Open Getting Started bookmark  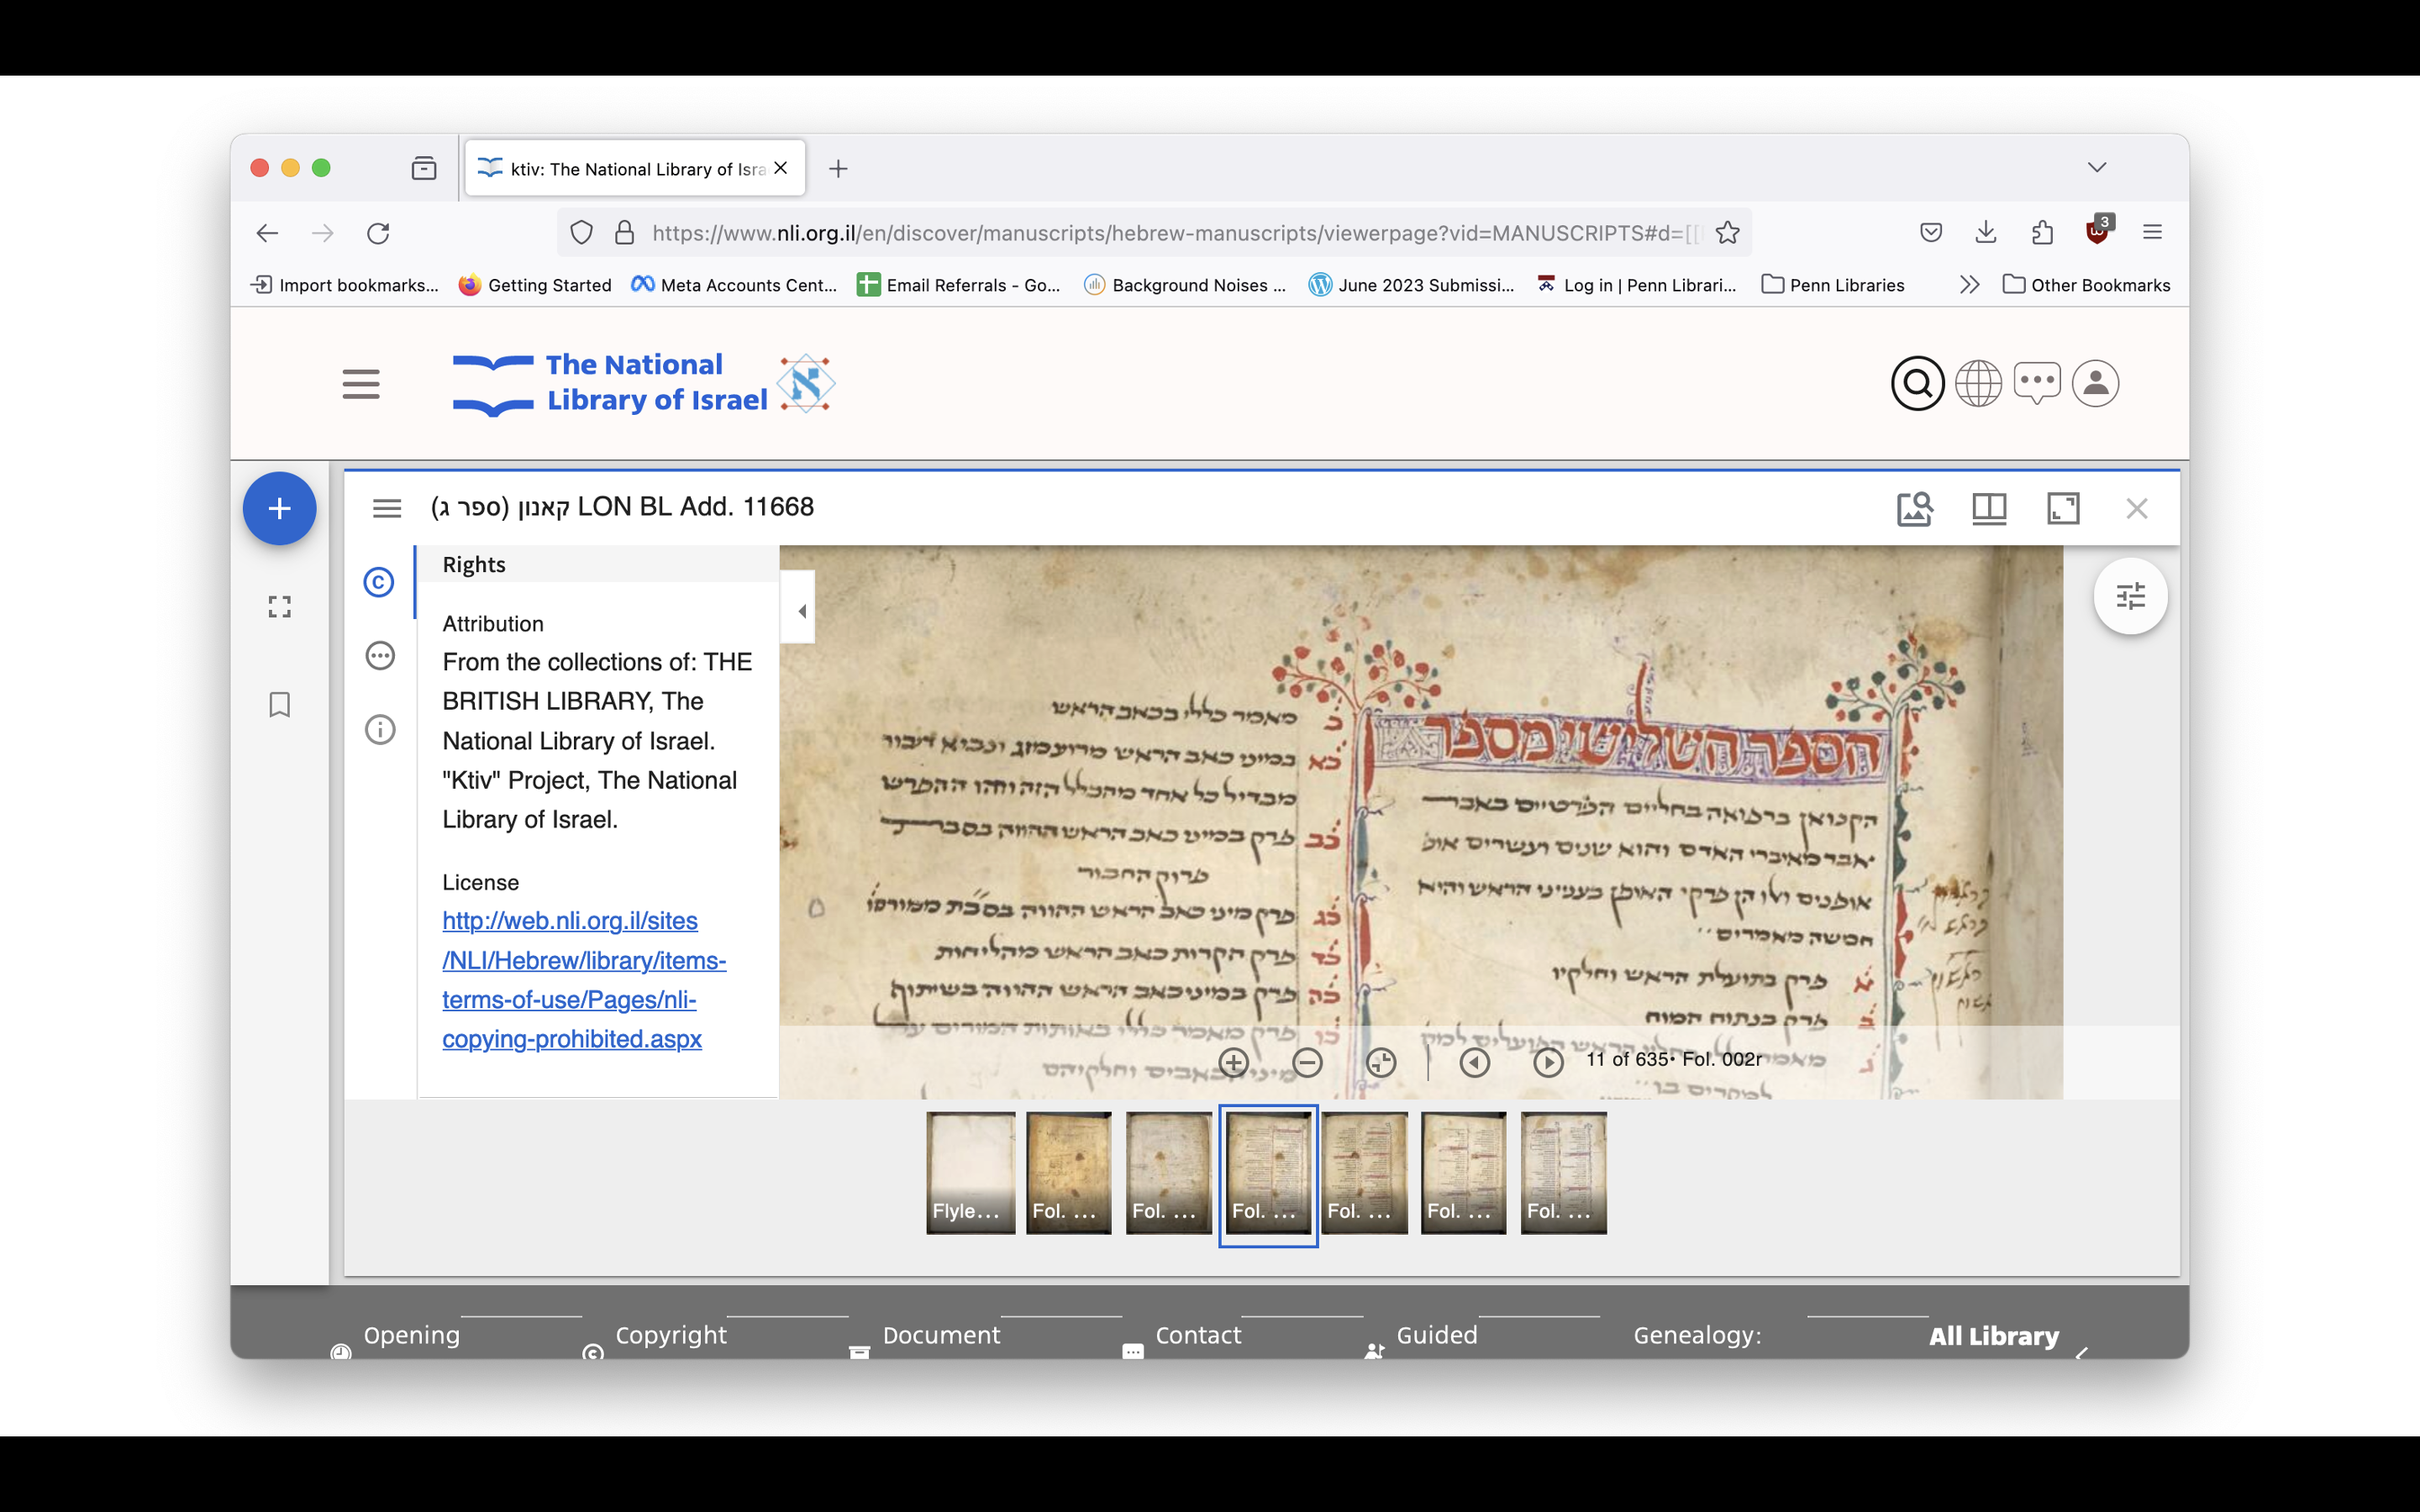535,285
